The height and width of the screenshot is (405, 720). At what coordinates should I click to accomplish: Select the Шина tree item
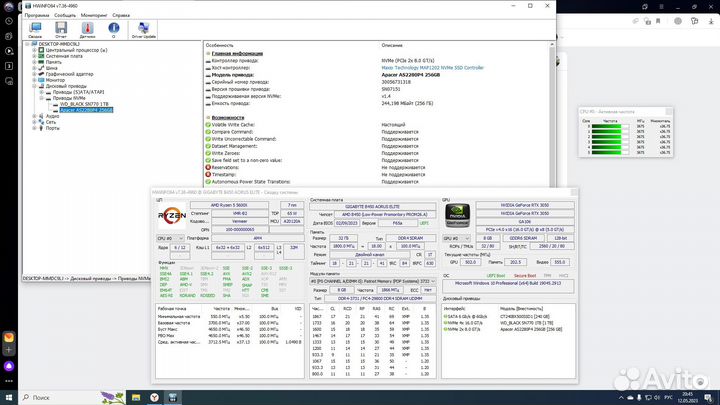51,68
